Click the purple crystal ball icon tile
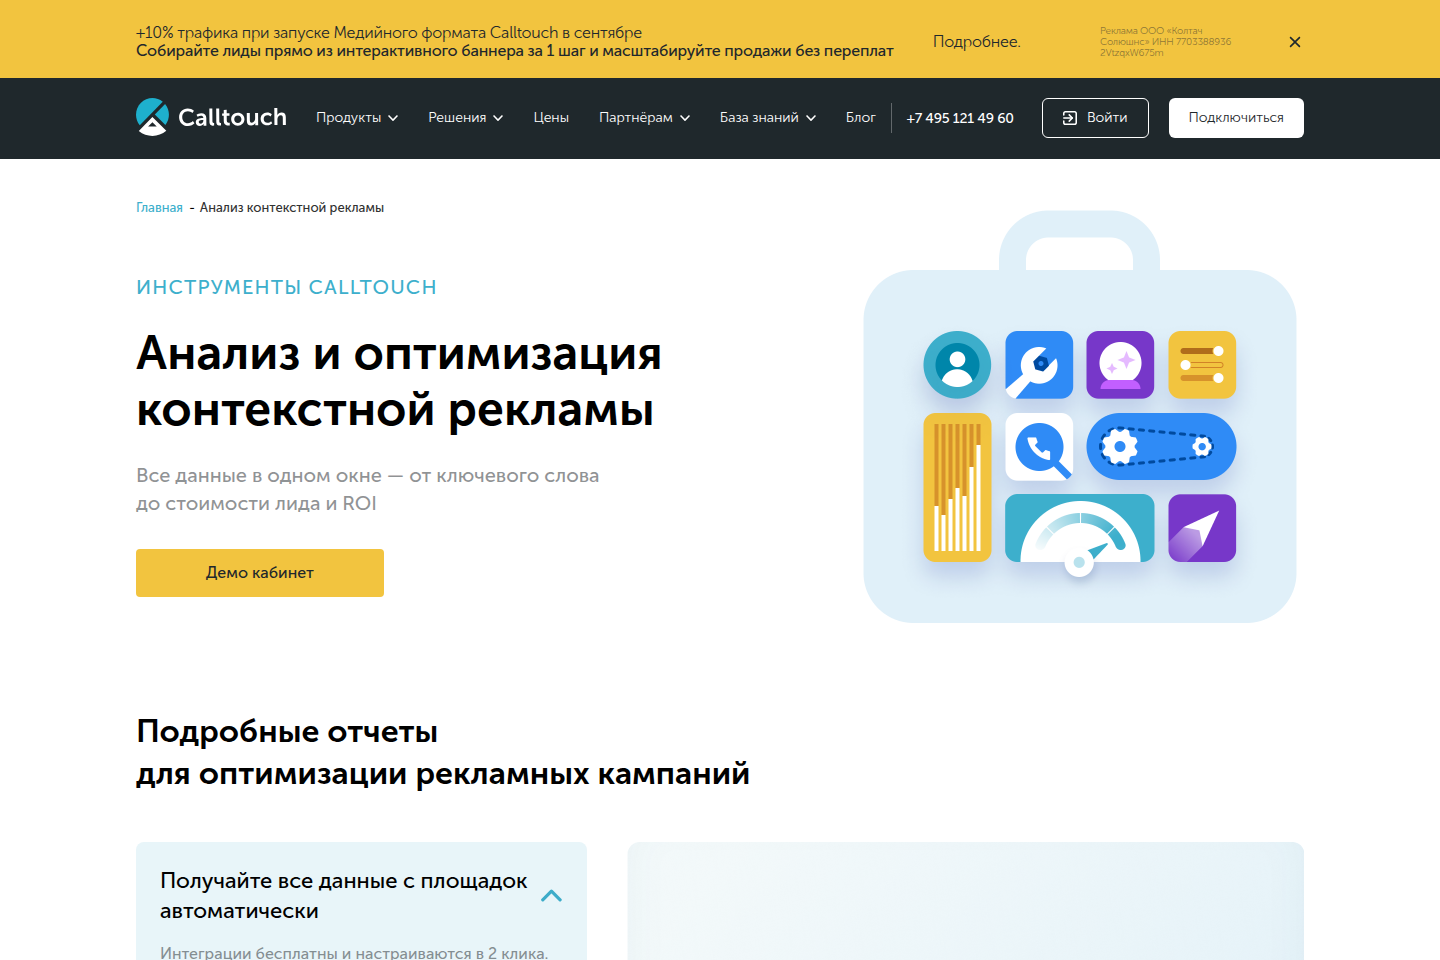 click(x=1120, y=365)
